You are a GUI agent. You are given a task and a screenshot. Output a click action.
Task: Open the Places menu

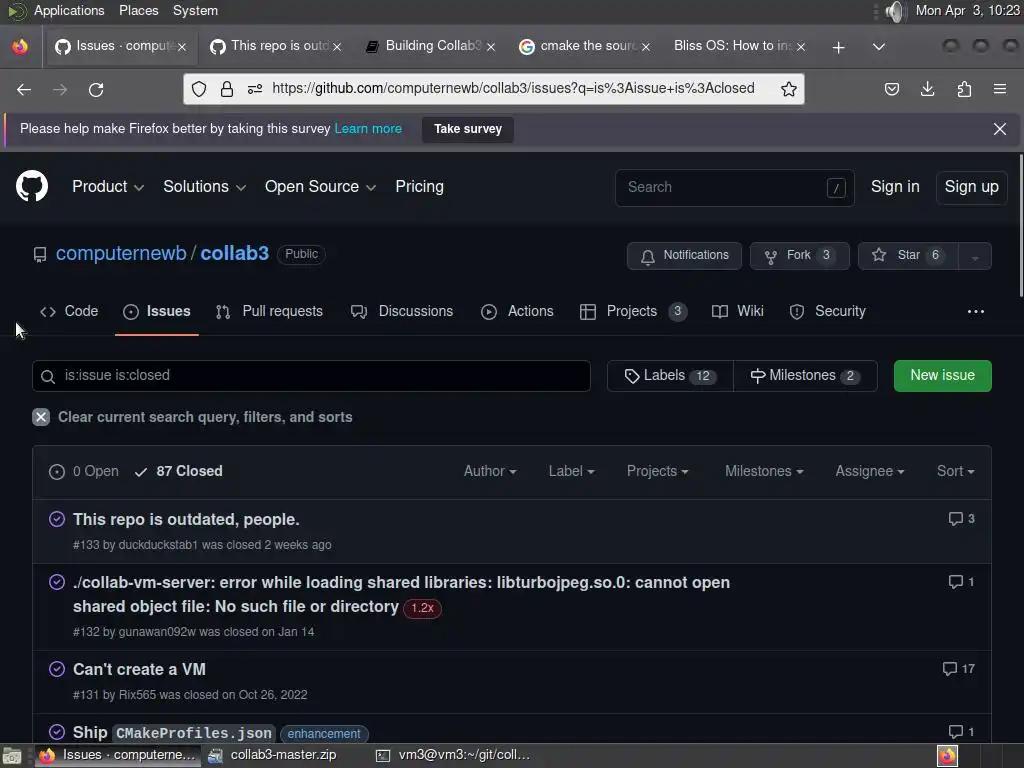coord(138,10)
